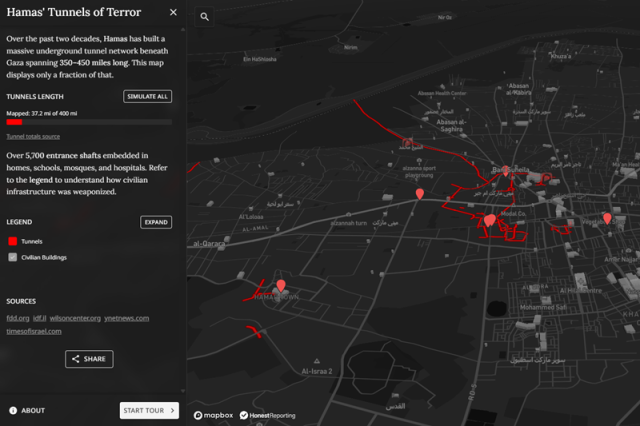Select the pin near Vegetable Store label
Screen dimensions: 640x426
(x=607, y=218)
